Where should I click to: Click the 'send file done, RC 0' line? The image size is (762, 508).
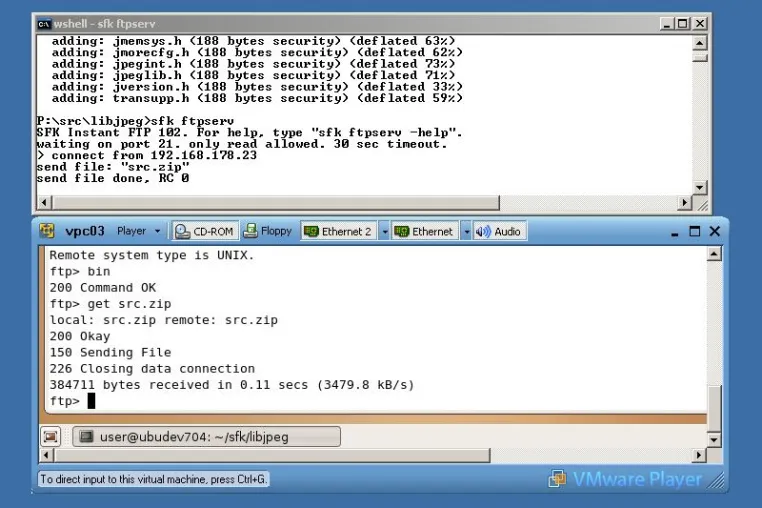pos(113,178)
